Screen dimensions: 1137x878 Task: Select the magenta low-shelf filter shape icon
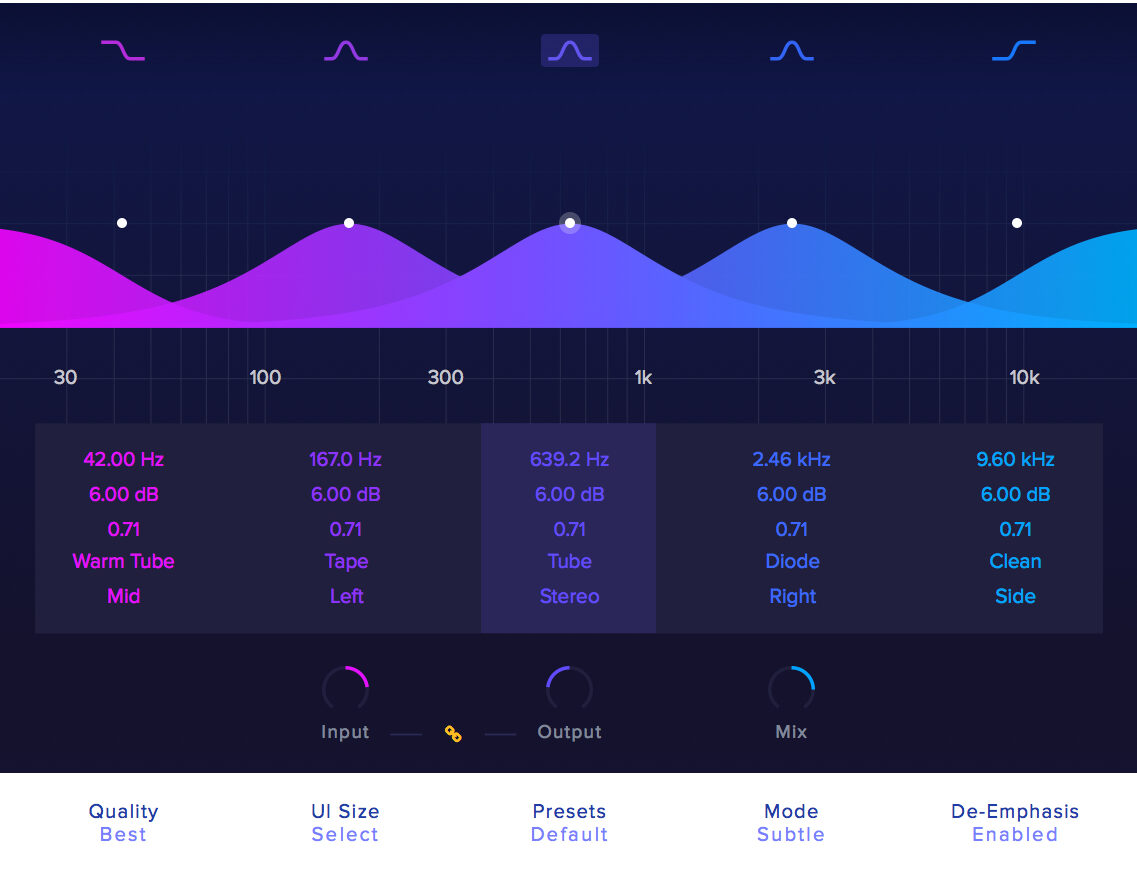[x=123, y=50]
